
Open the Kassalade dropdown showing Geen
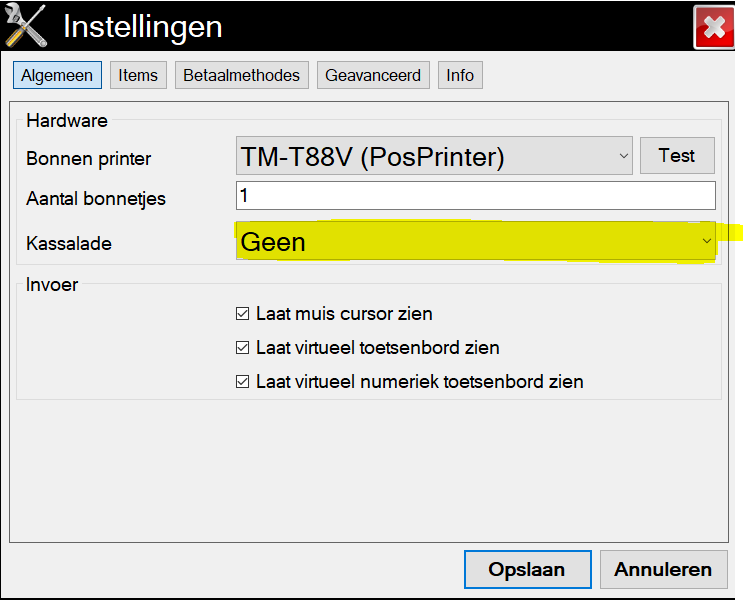(475, 242)
